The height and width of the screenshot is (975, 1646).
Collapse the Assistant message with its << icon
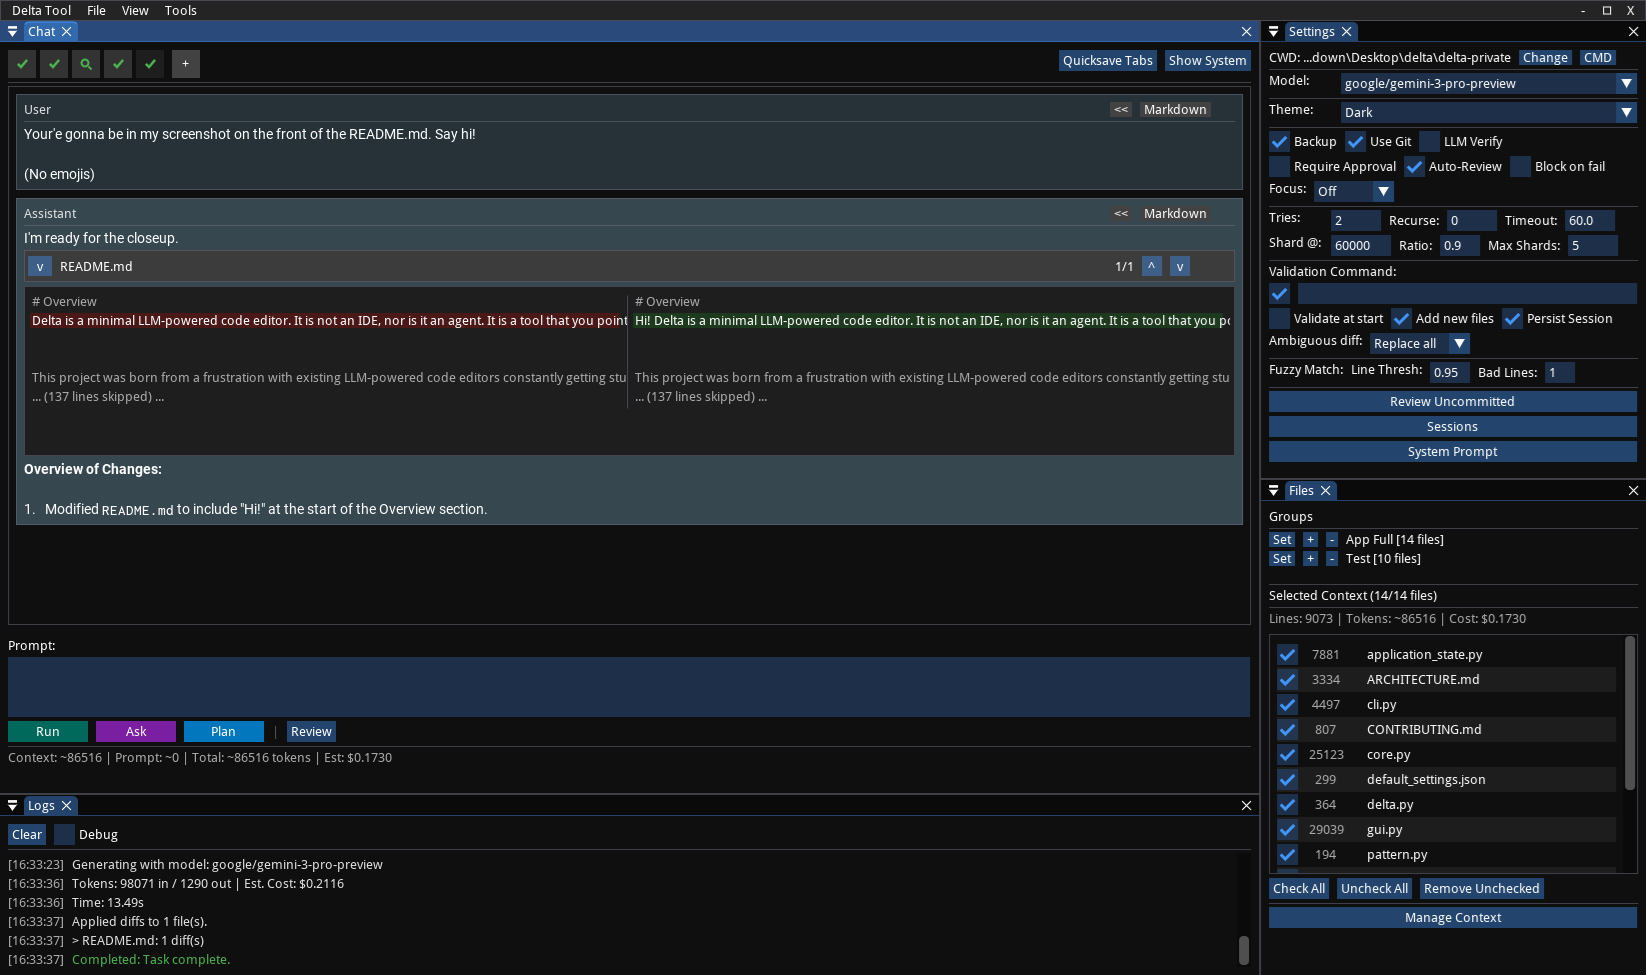tap(1120, 213)
